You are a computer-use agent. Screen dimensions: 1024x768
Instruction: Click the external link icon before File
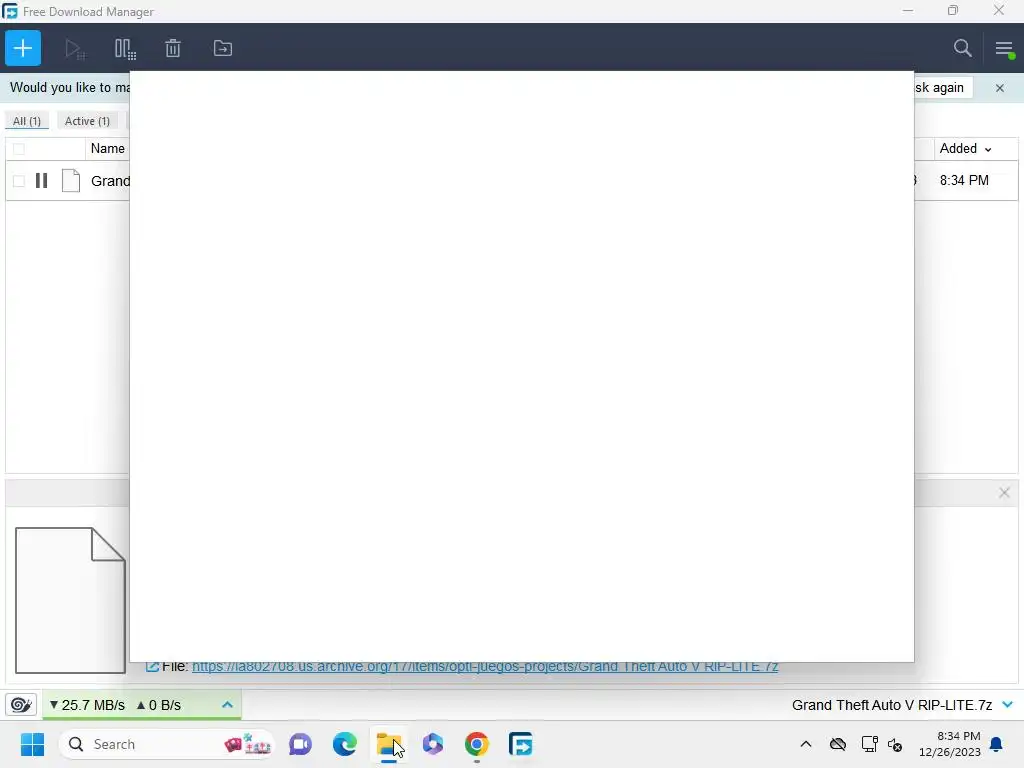click(x=152, y=667)
